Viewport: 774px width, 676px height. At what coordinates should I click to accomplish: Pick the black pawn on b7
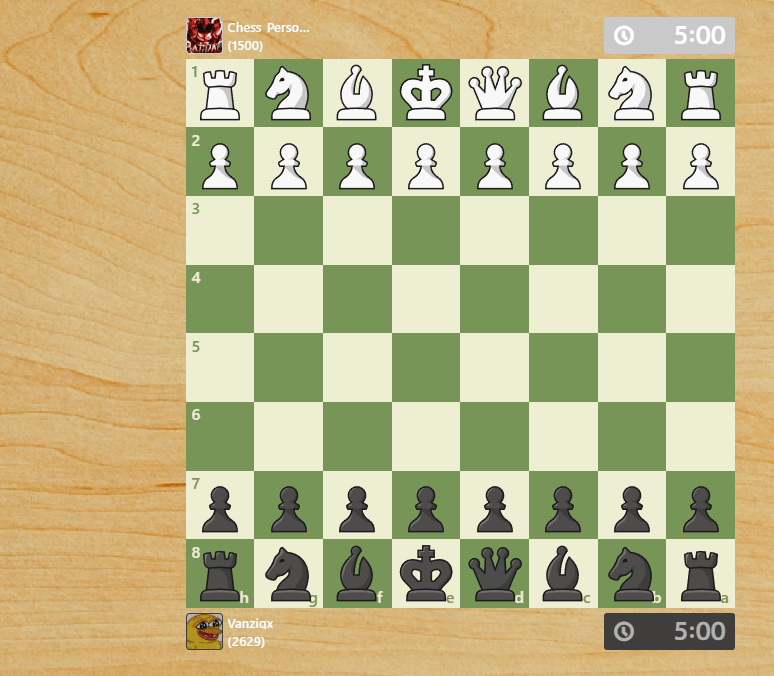[632, 509]
